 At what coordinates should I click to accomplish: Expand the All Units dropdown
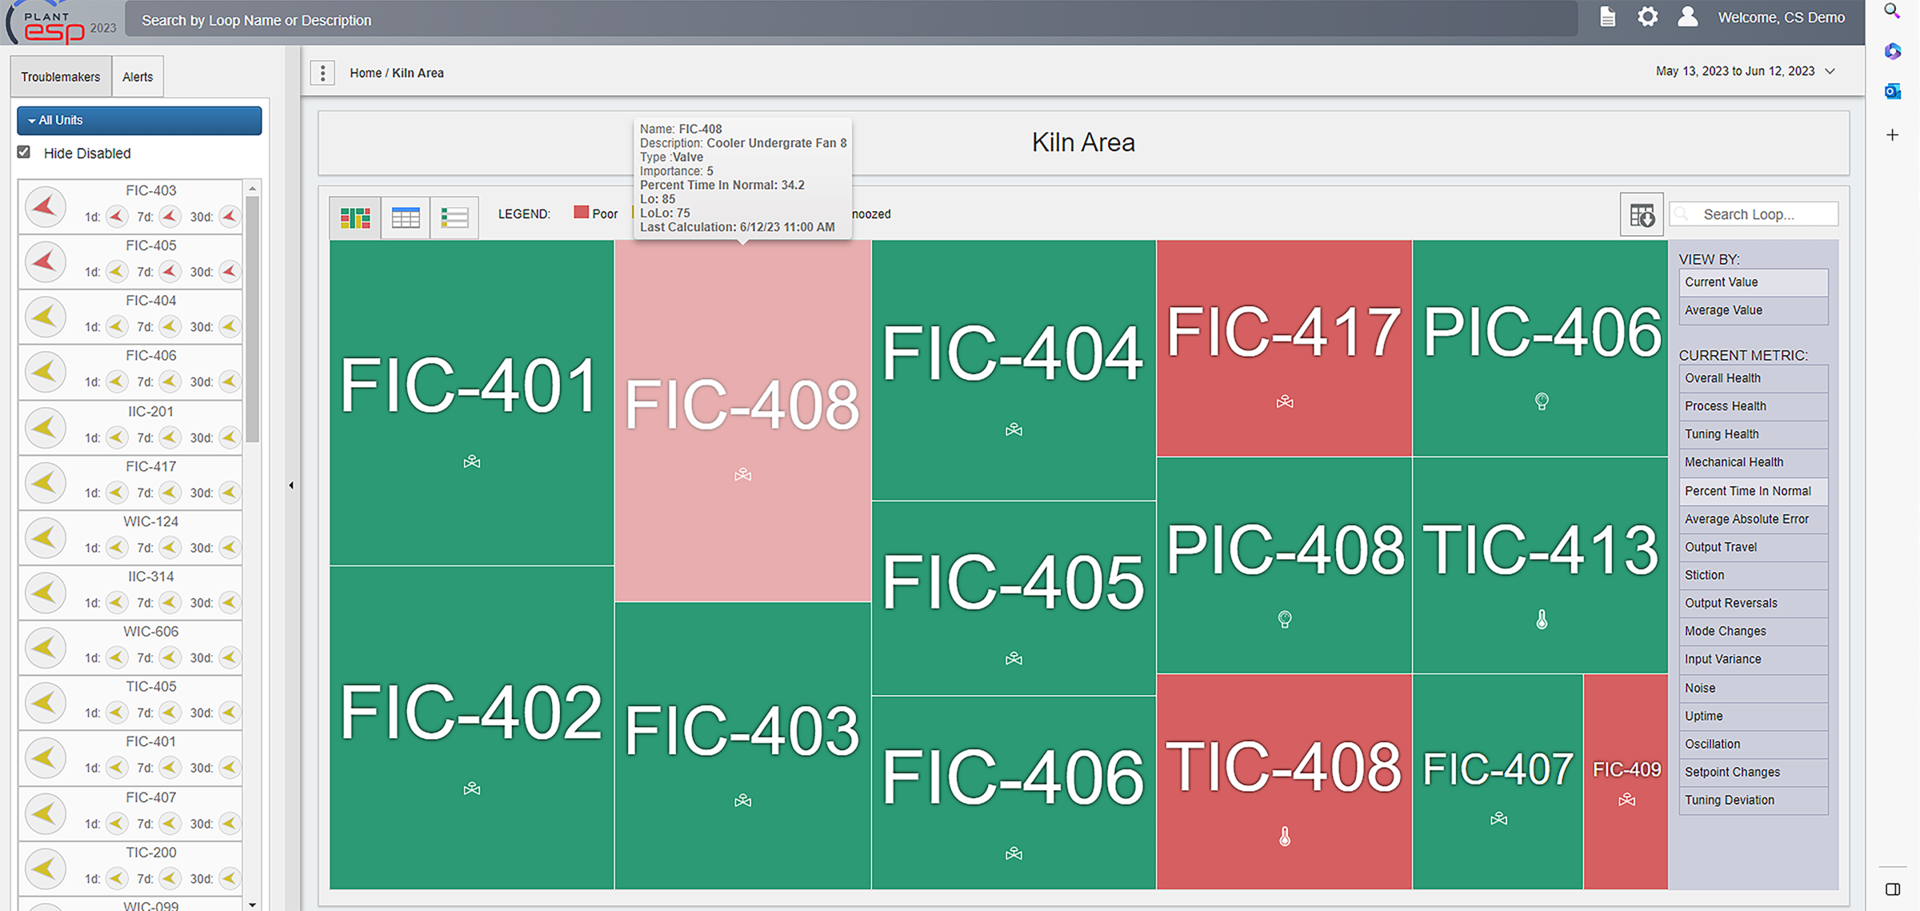click(x=139, y=120)
